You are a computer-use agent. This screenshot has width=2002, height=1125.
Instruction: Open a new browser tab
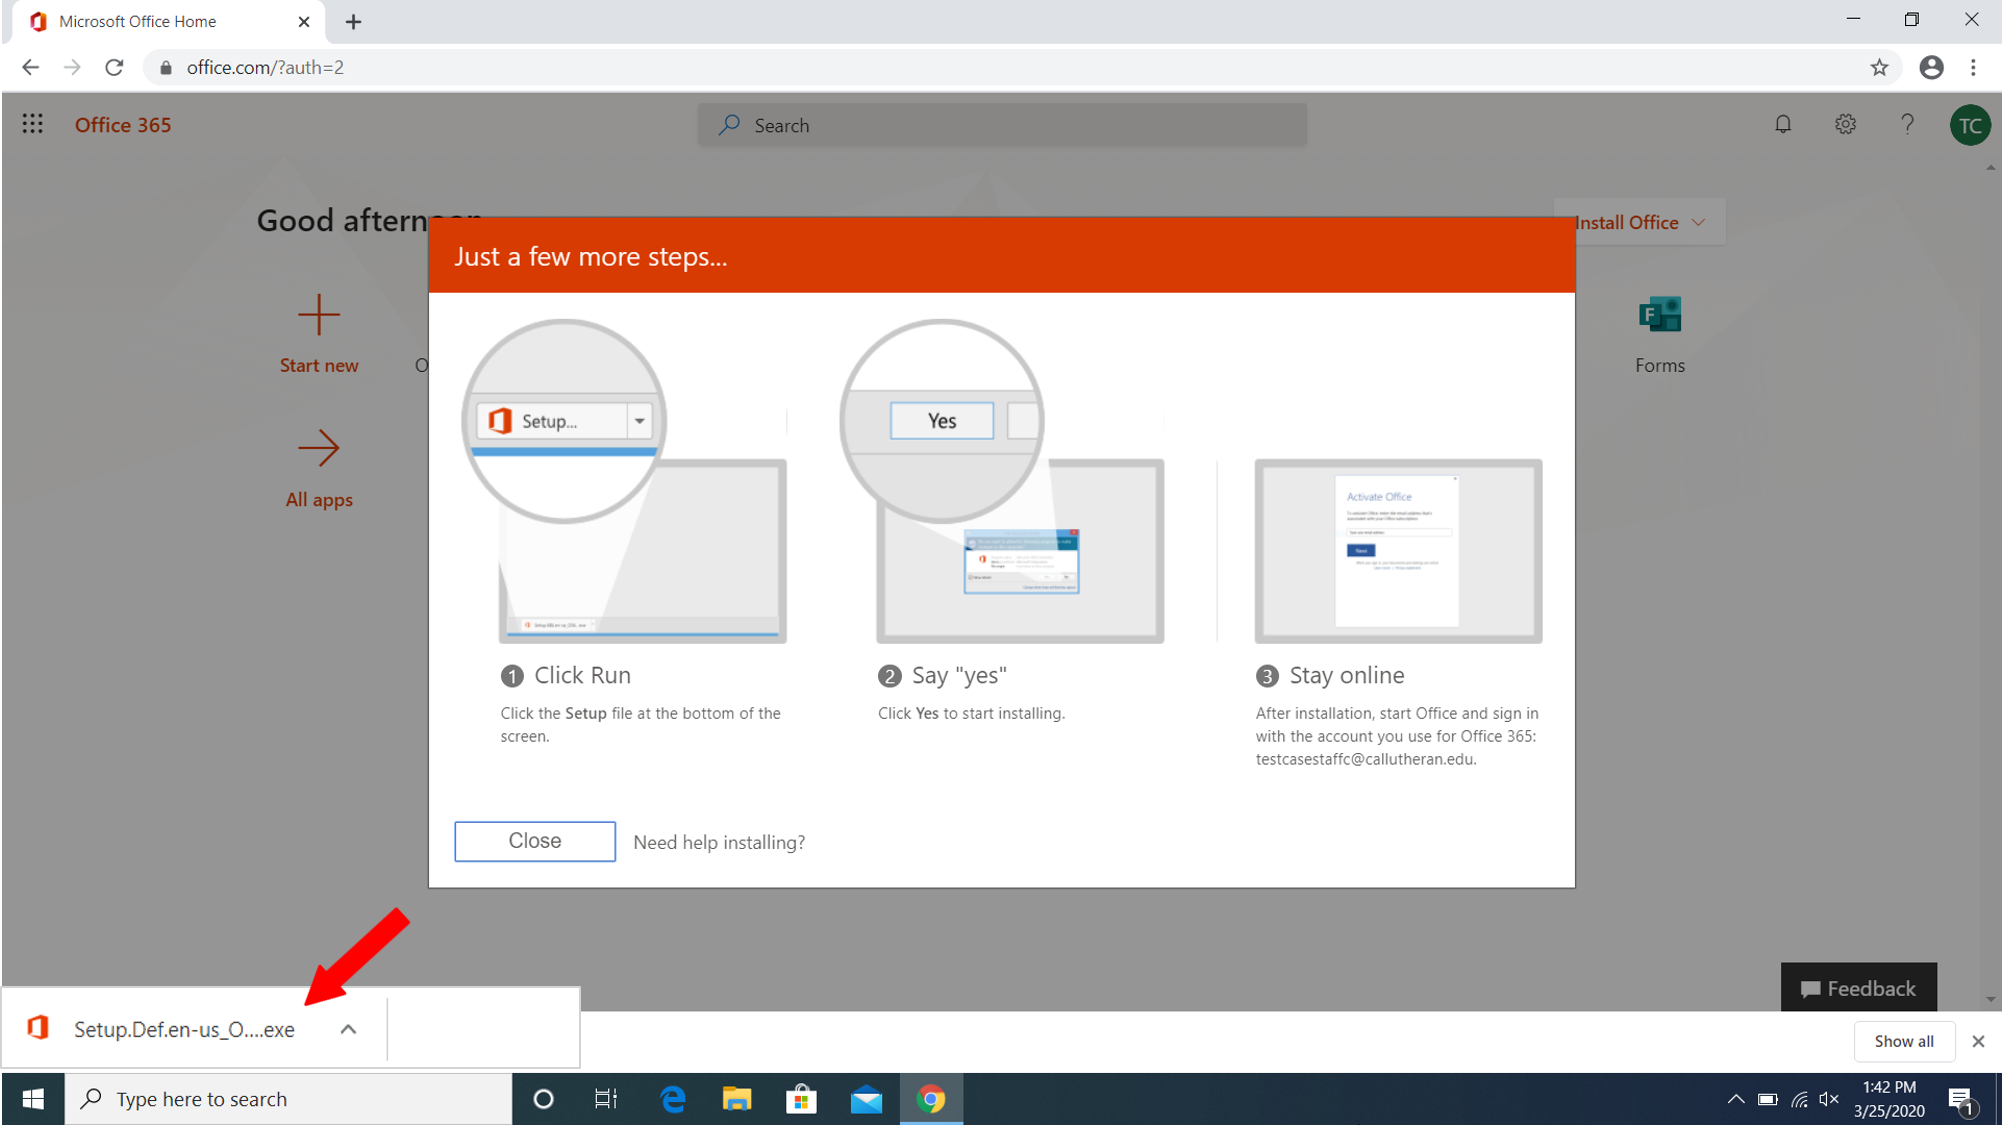(x=353, y=22)
